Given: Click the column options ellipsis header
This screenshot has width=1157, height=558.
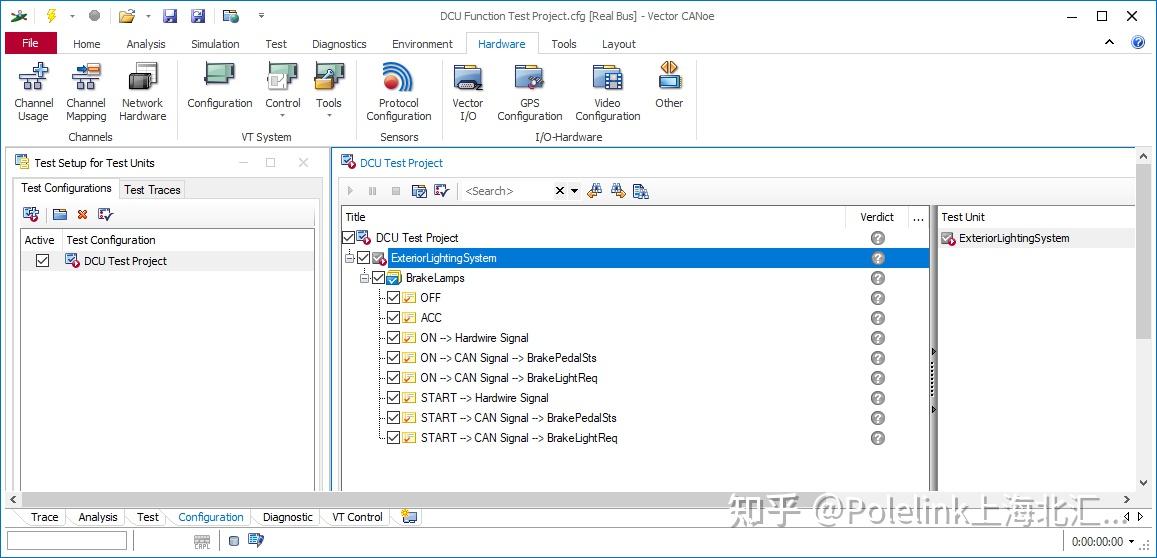Looking at the screenshot, I should coord(918,217).
